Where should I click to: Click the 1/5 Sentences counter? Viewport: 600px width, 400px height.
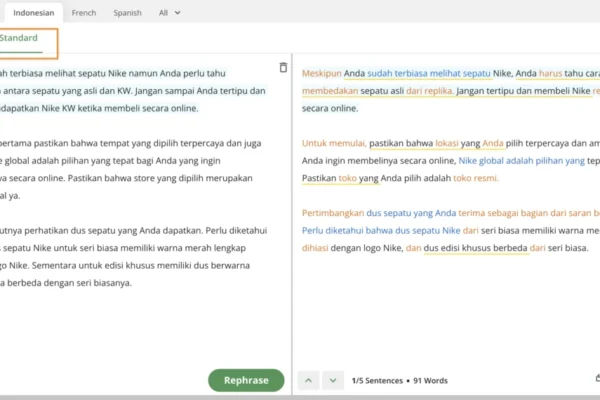point(377,381)
